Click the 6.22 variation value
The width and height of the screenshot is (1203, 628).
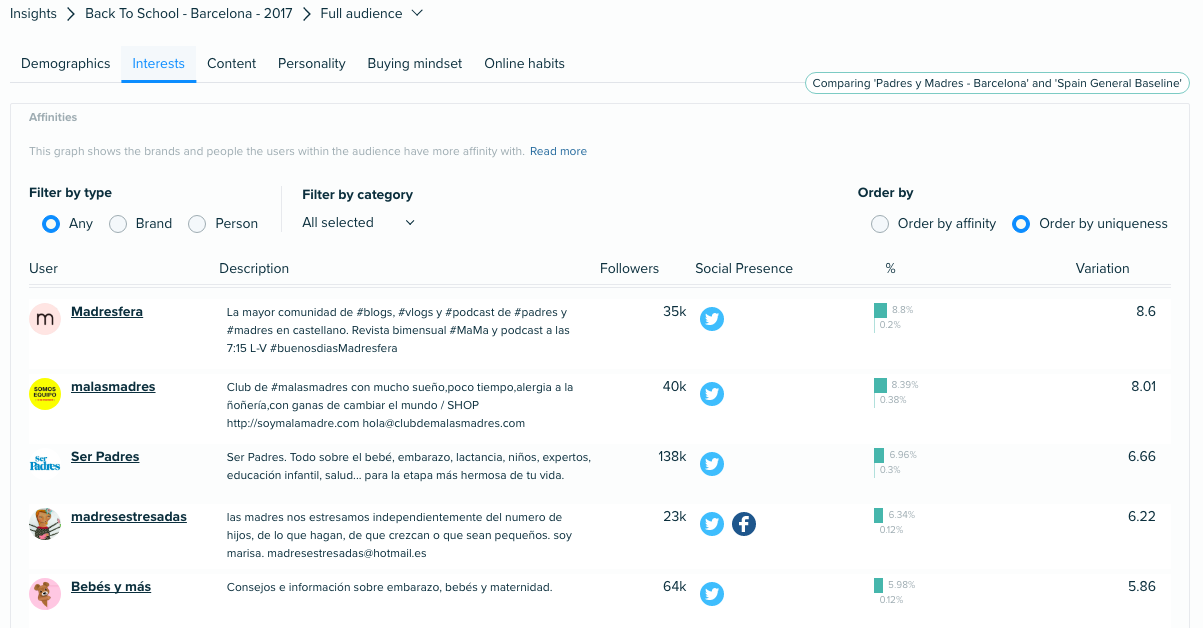(x=1141, y=517)
